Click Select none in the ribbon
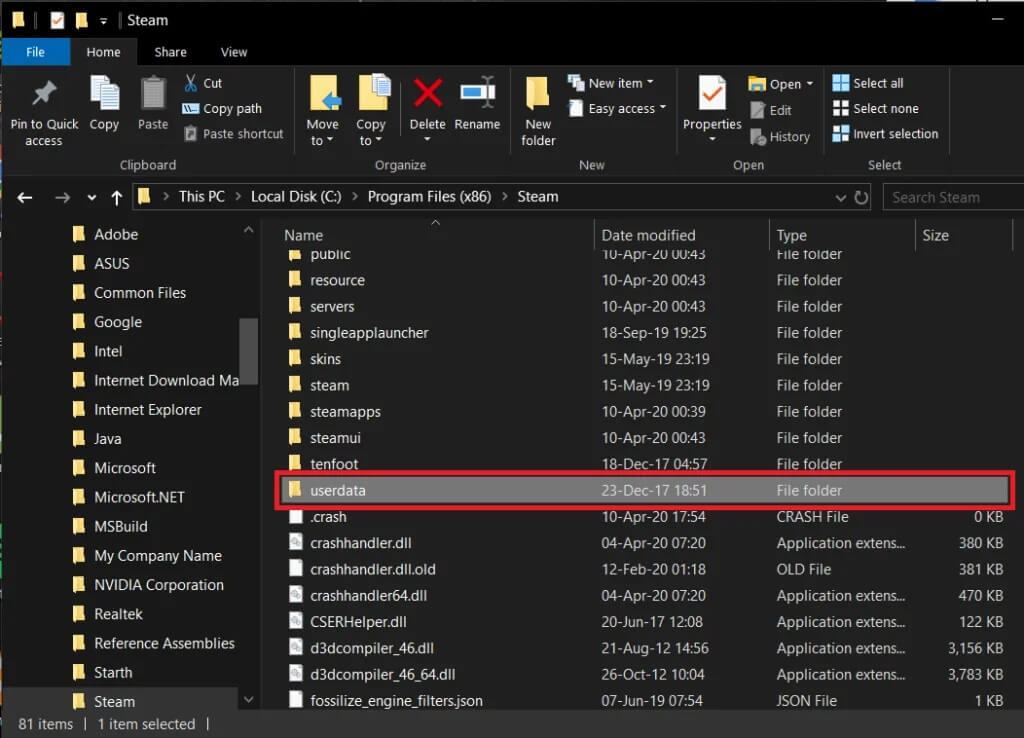The height and width of the screenshot is (738, 1024). 876,108
